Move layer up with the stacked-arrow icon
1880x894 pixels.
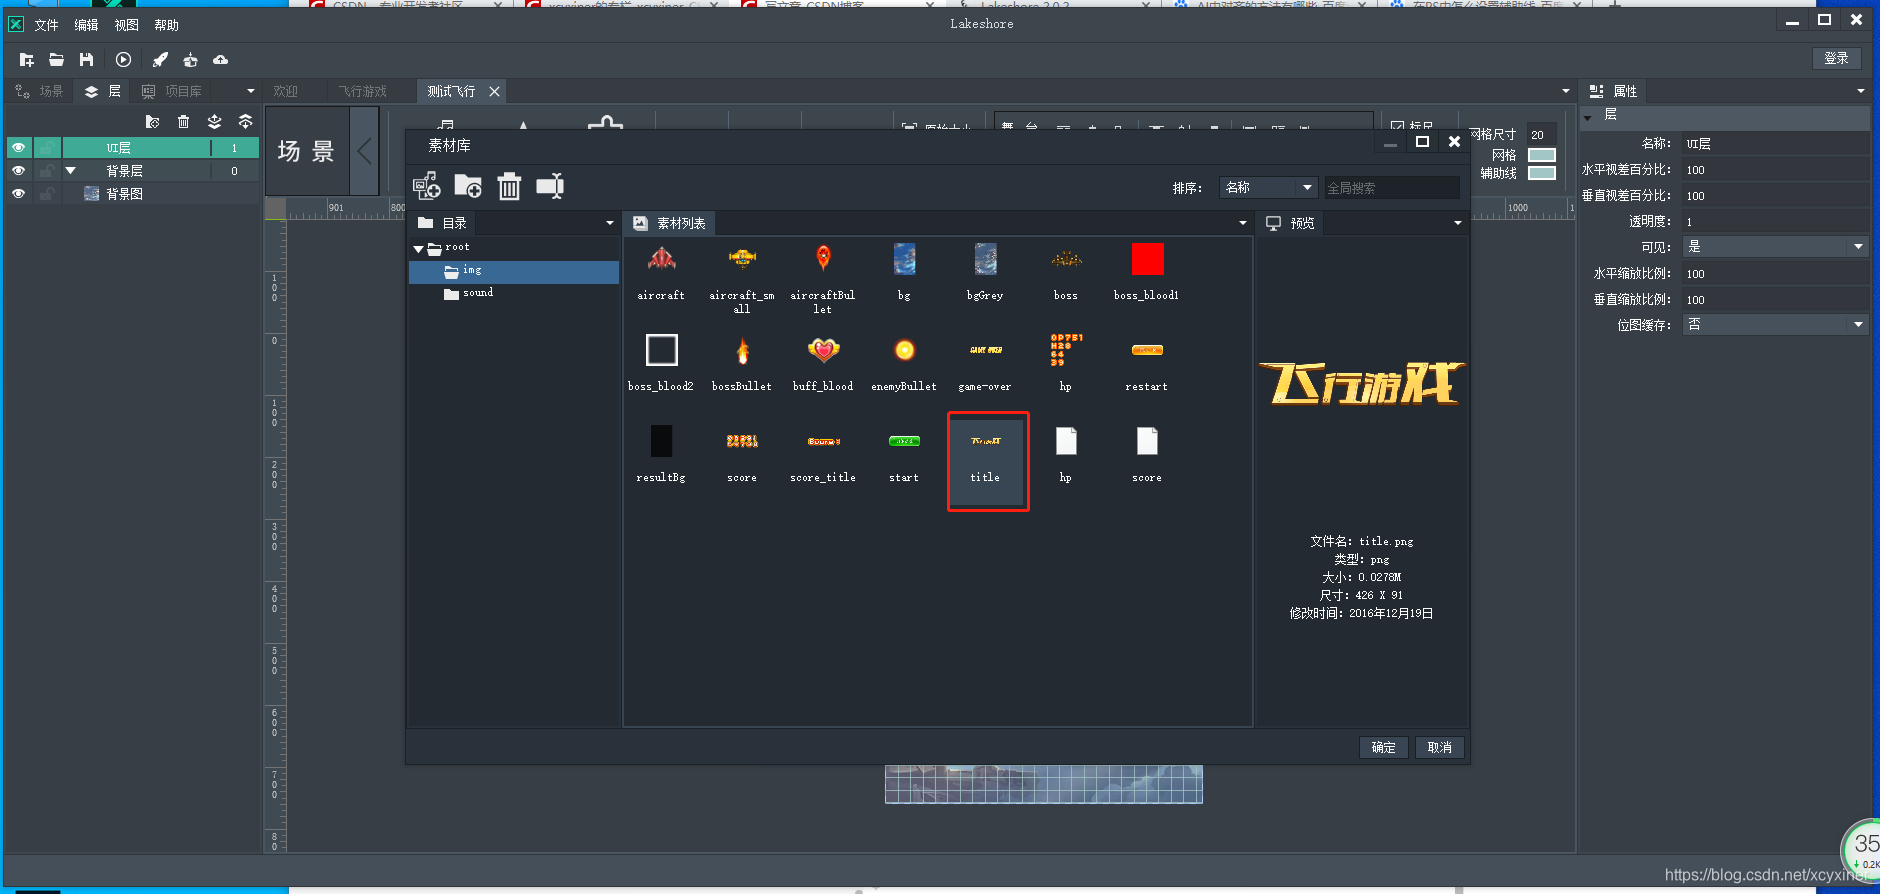(x=245, y=122)
